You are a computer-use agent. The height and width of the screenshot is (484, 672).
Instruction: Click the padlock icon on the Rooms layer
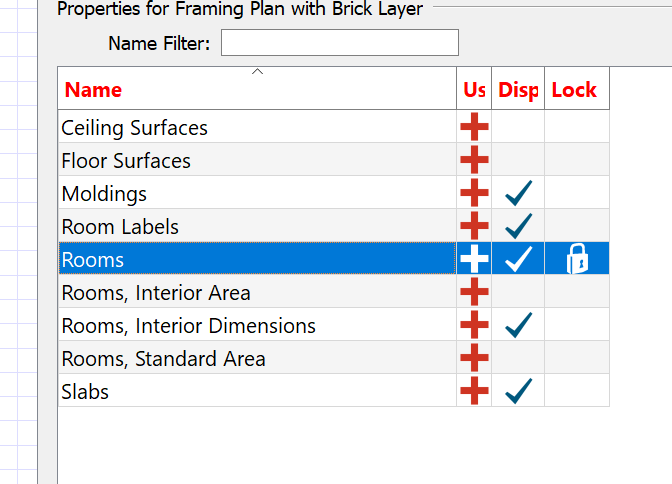pyautogui.click(x=577, y=259)
